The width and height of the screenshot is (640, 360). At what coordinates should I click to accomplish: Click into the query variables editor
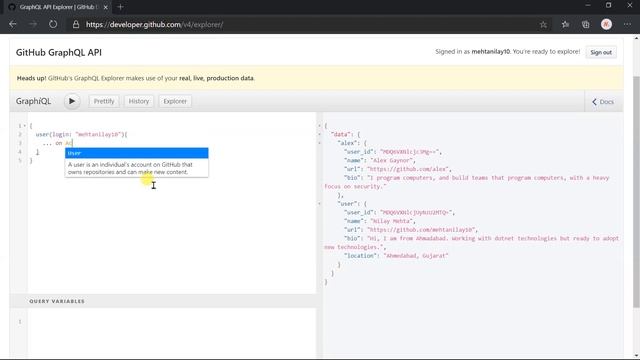(x=171, y=333)
